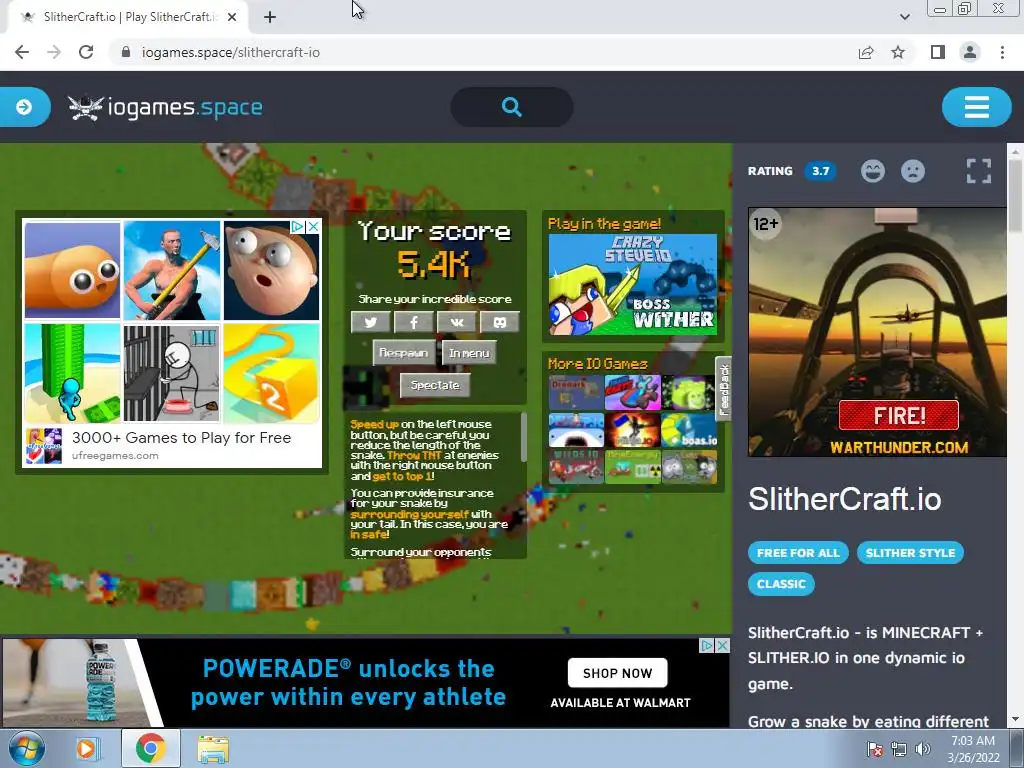
Task: Click the network tray icon
Action: pos(899,749)
